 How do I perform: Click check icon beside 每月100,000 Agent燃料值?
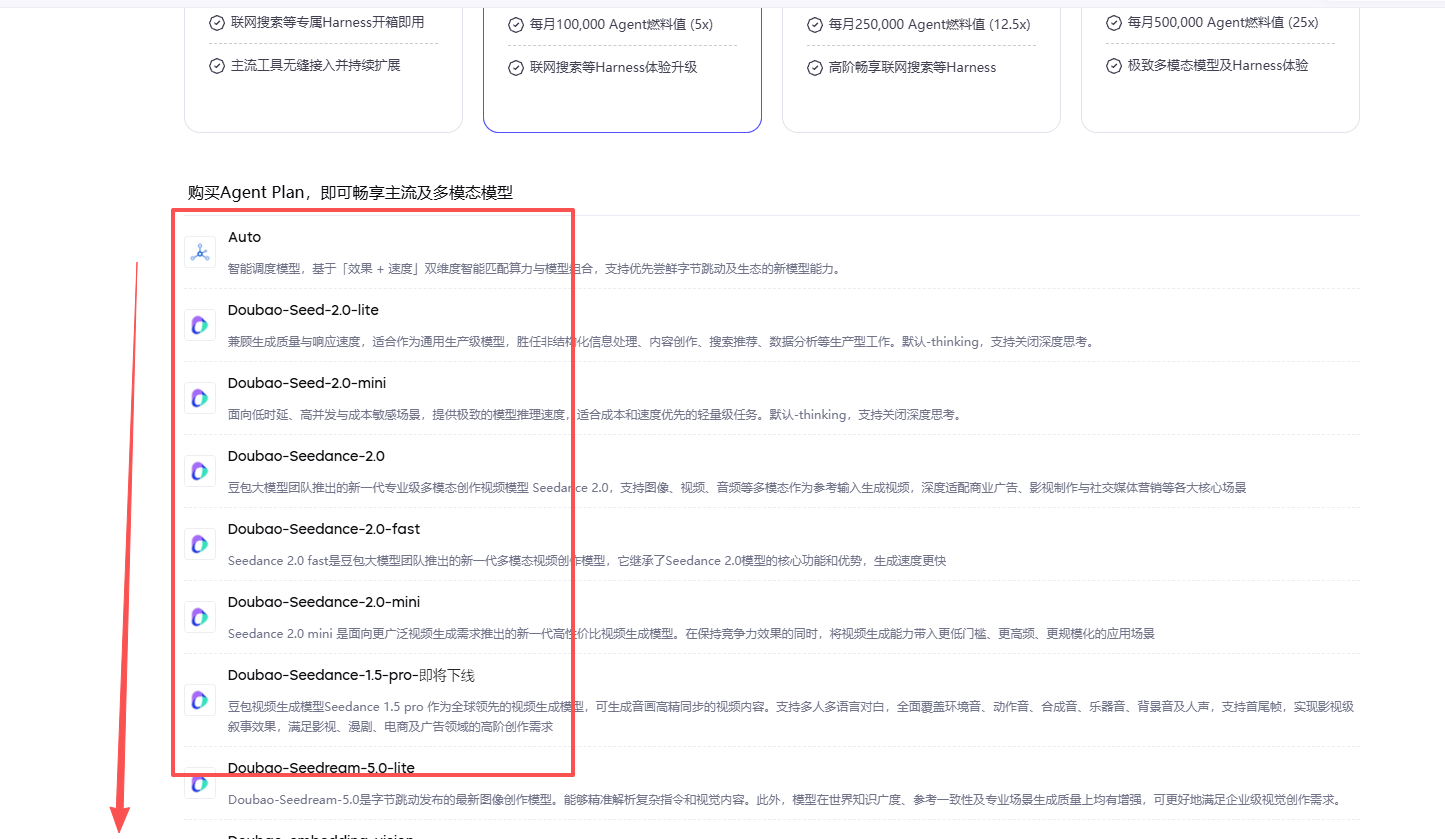516,25
